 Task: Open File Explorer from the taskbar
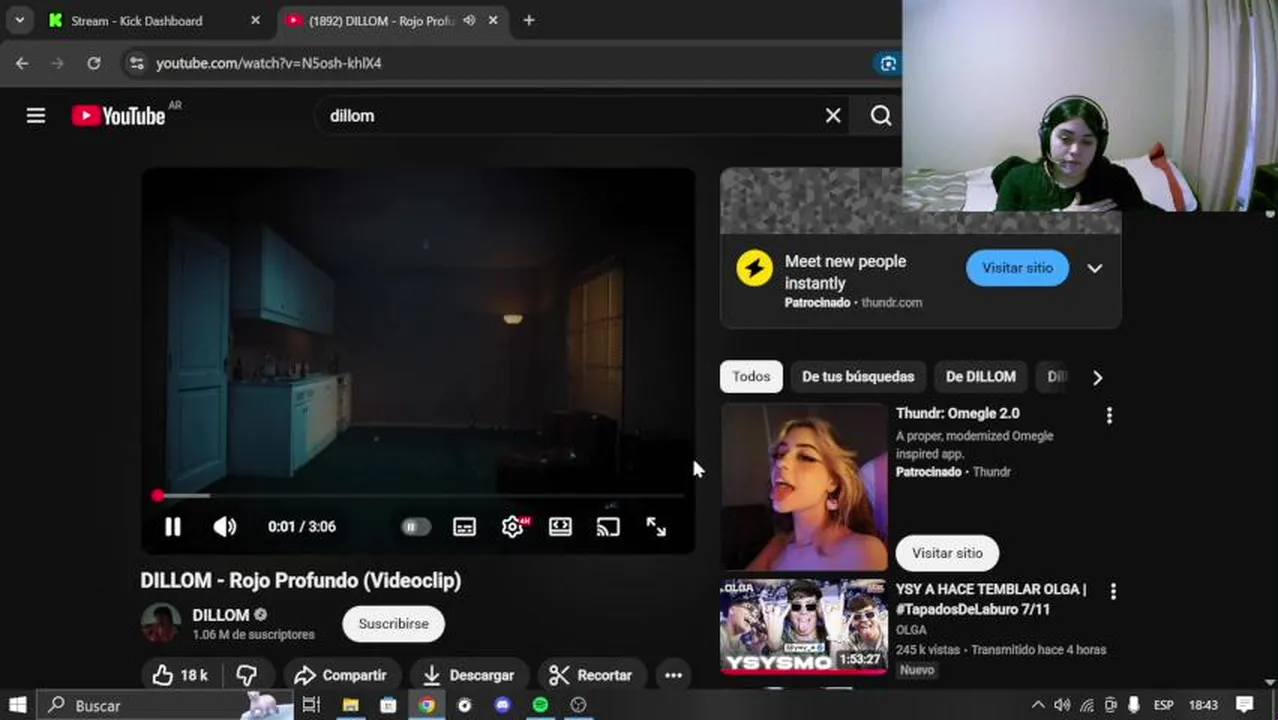tap(350, 705)
